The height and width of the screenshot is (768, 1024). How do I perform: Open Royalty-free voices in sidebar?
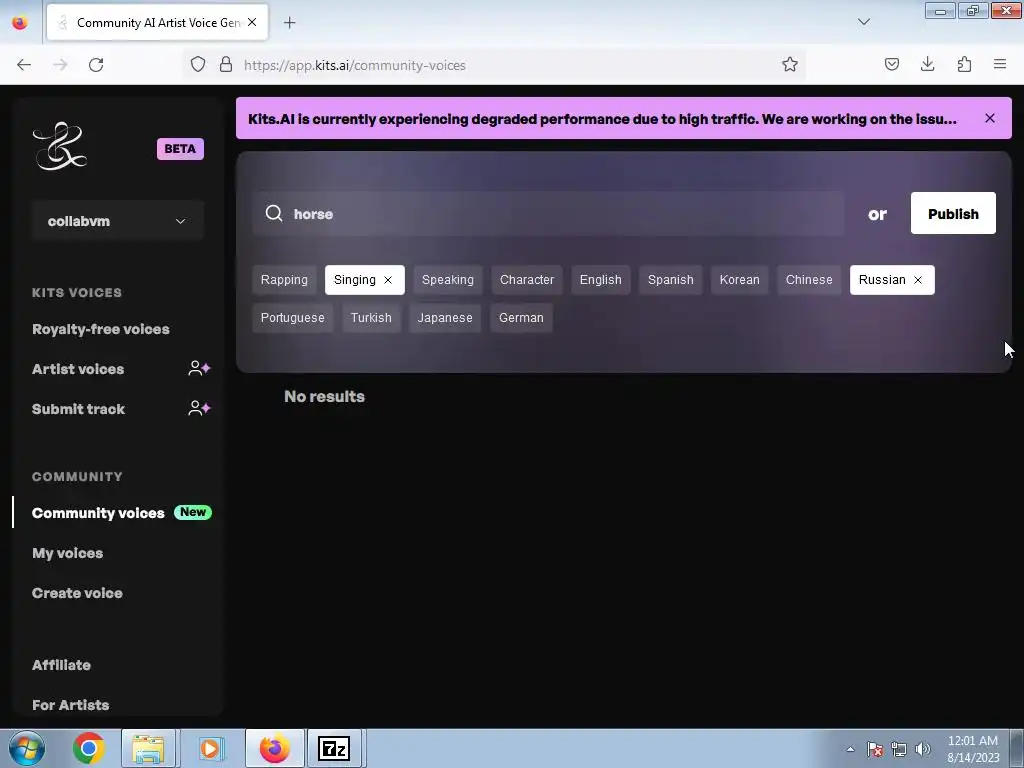[x=101, y=329]
